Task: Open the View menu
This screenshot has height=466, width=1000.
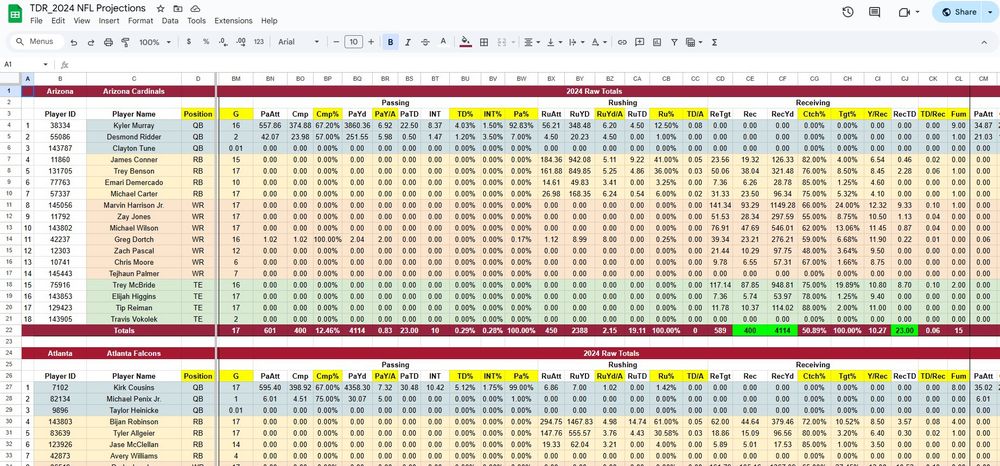Action: (82, 20)
